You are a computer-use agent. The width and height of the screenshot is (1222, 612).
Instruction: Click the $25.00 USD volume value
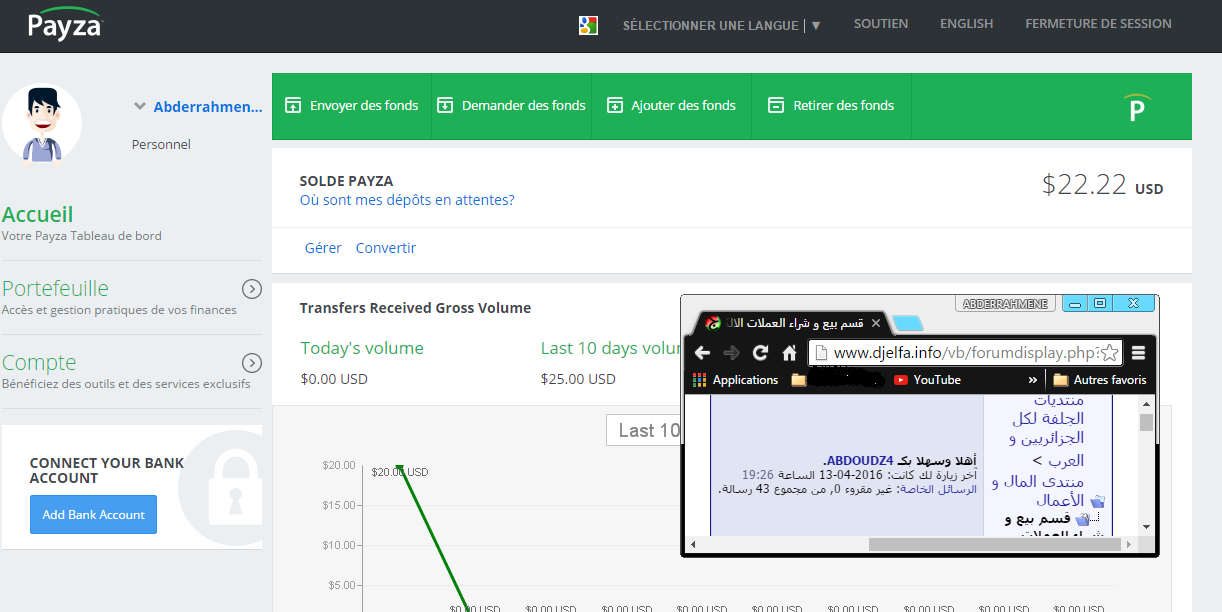(578, 379)
